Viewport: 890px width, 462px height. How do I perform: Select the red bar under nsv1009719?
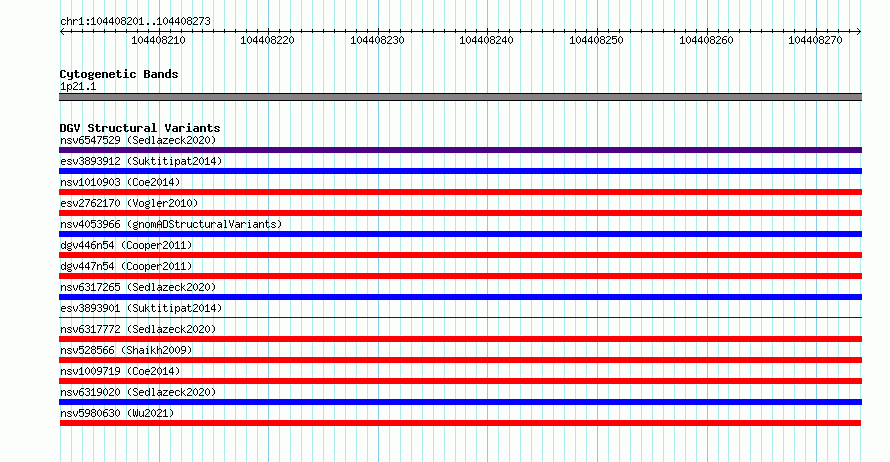[x=460, y=381]
